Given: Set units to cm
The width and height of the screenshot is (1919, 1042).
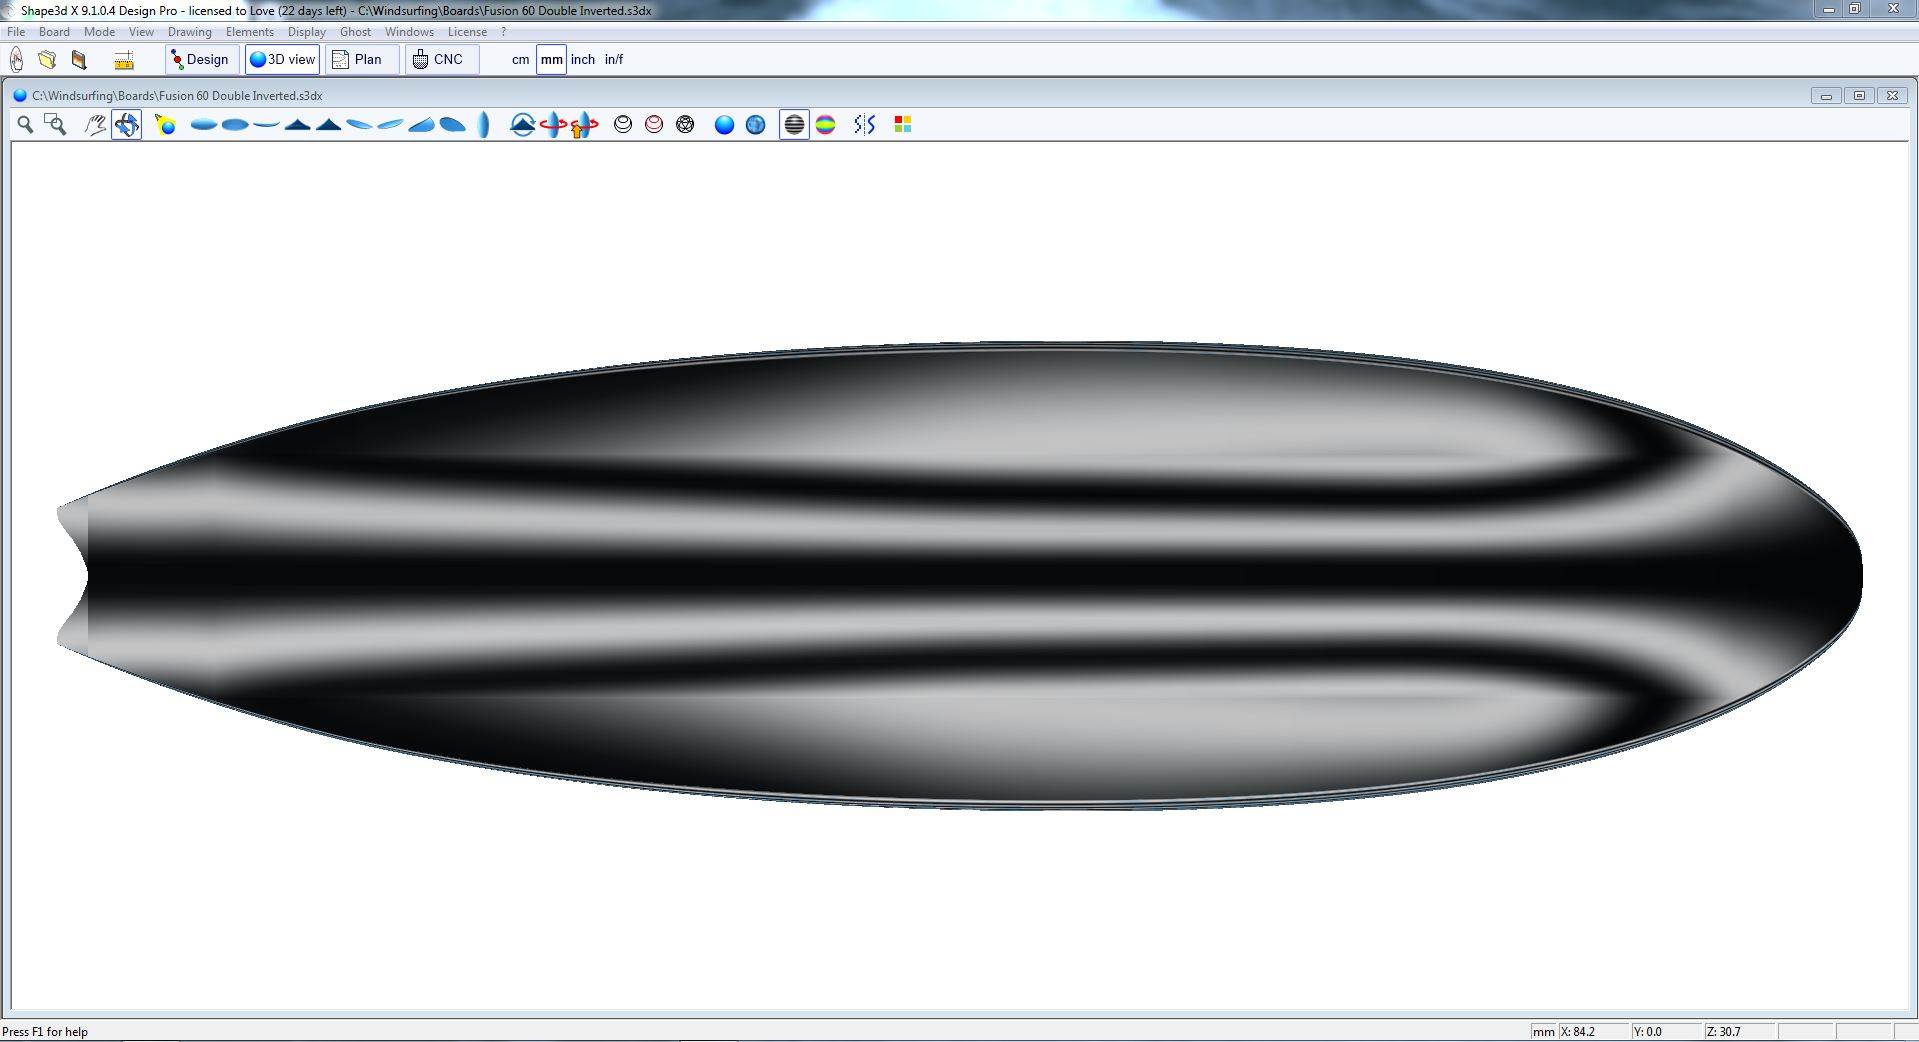Looking at the screenshot, I should pos(520,60).
